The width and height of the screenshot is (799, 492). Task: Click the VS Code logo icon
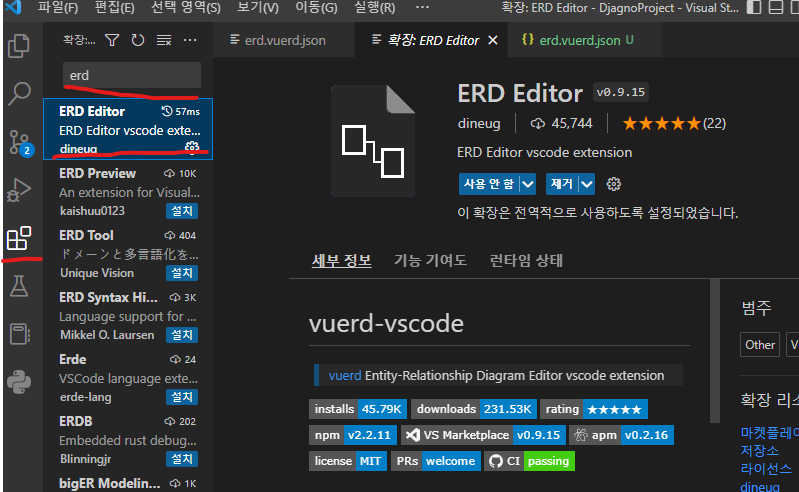pyautogui.click(x=13, y=7)
